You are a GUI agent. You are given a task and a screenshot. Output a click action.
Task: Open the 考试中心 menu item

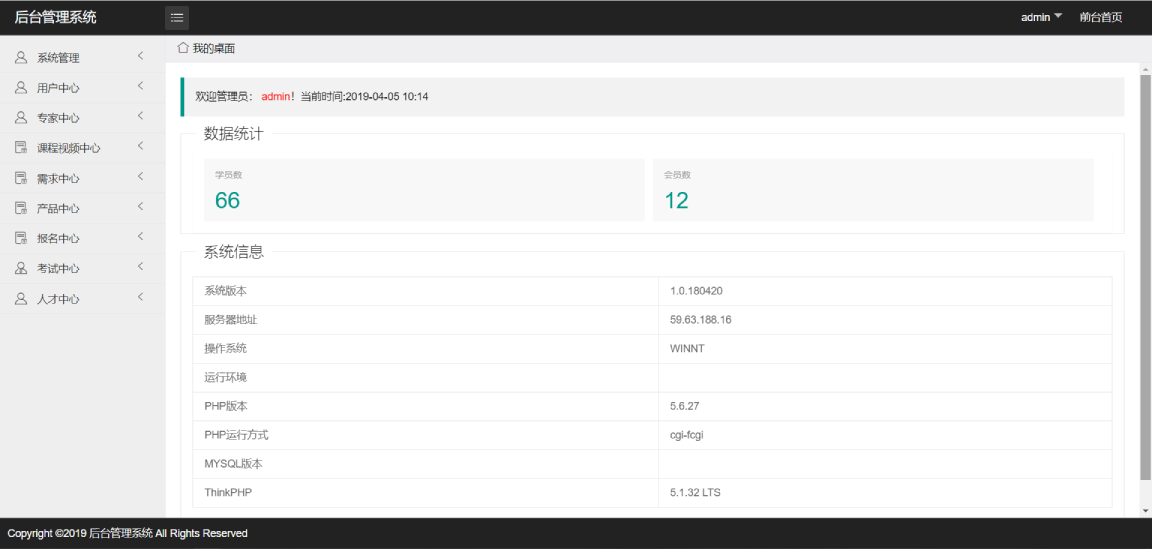(x=82, y=268)
